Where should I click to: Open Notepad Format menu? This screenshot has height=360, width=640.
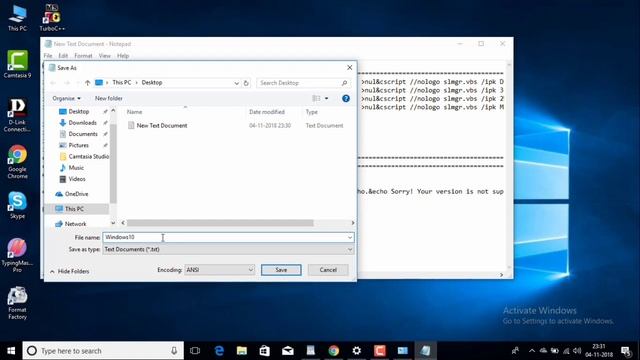point(83,56)
